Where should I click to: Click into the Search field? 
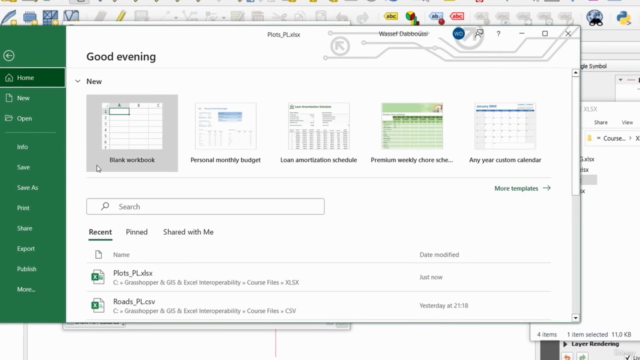[x=205, y=207]
